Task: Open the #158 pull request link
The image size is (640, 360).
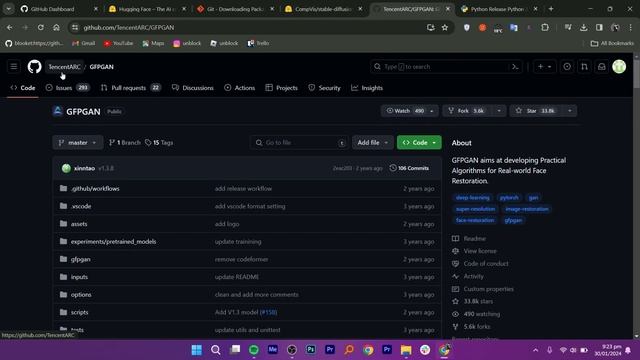Action: (268, 312)
